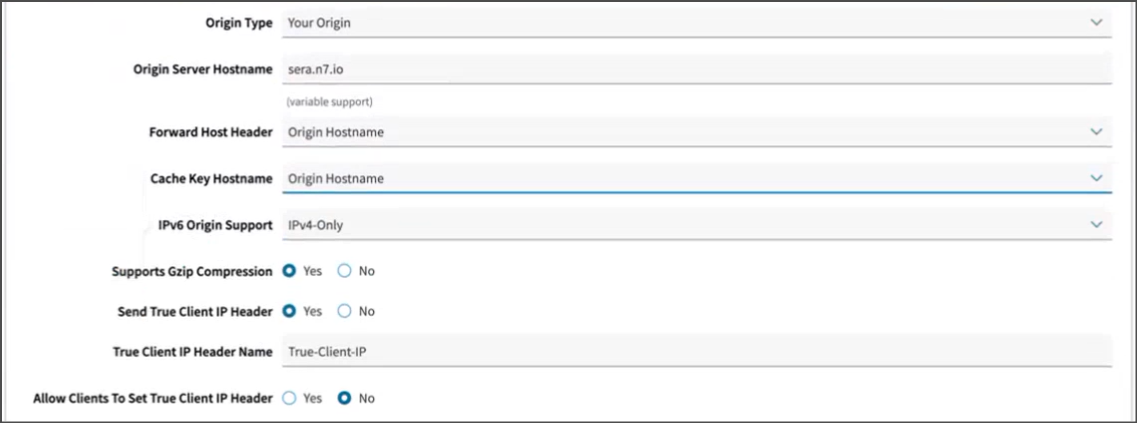
Task: Allow clients to set True Client IP Header
Action: [289, 398]
